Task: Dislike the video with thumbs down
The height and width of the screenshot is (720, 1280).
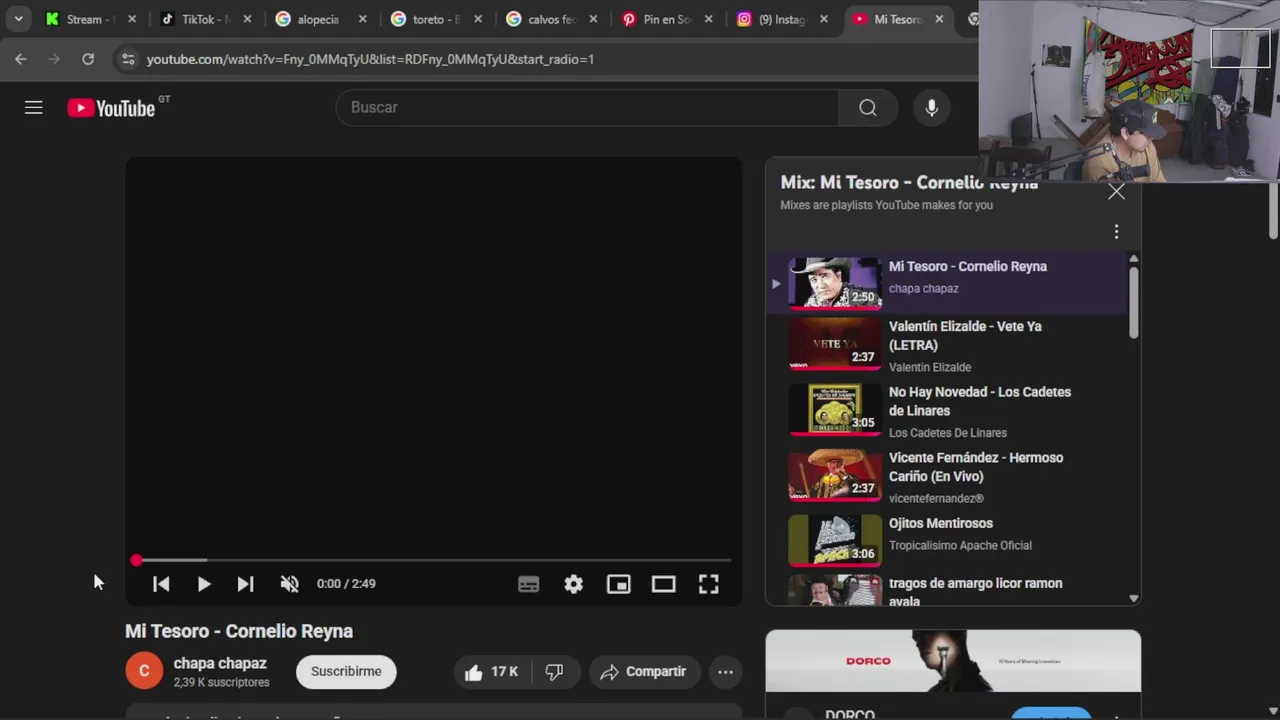Action: click(x=554, y=672)
